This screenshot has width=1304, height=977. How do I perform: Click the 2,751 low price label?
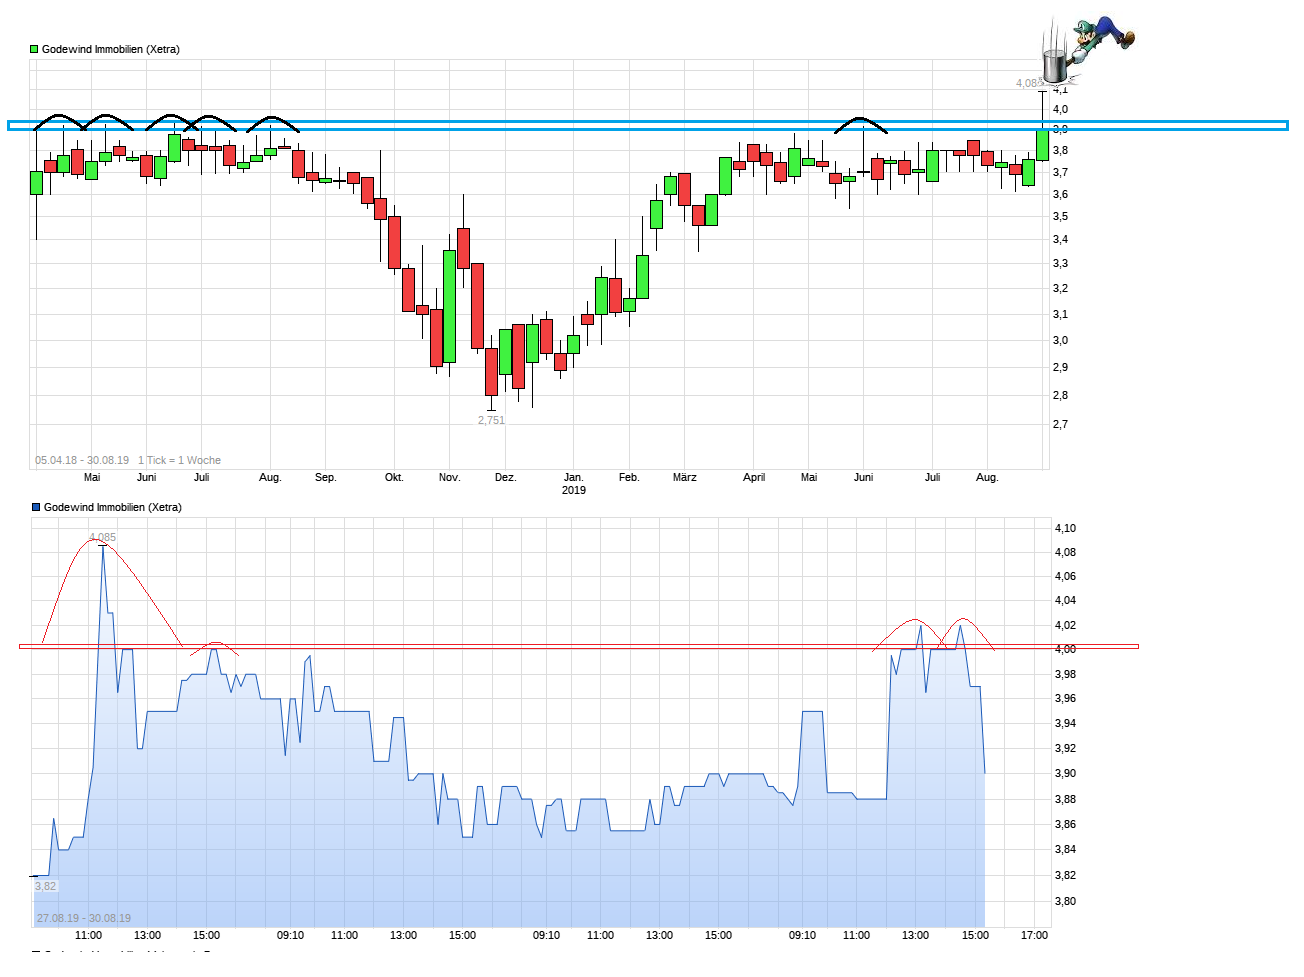coord(491,420)
